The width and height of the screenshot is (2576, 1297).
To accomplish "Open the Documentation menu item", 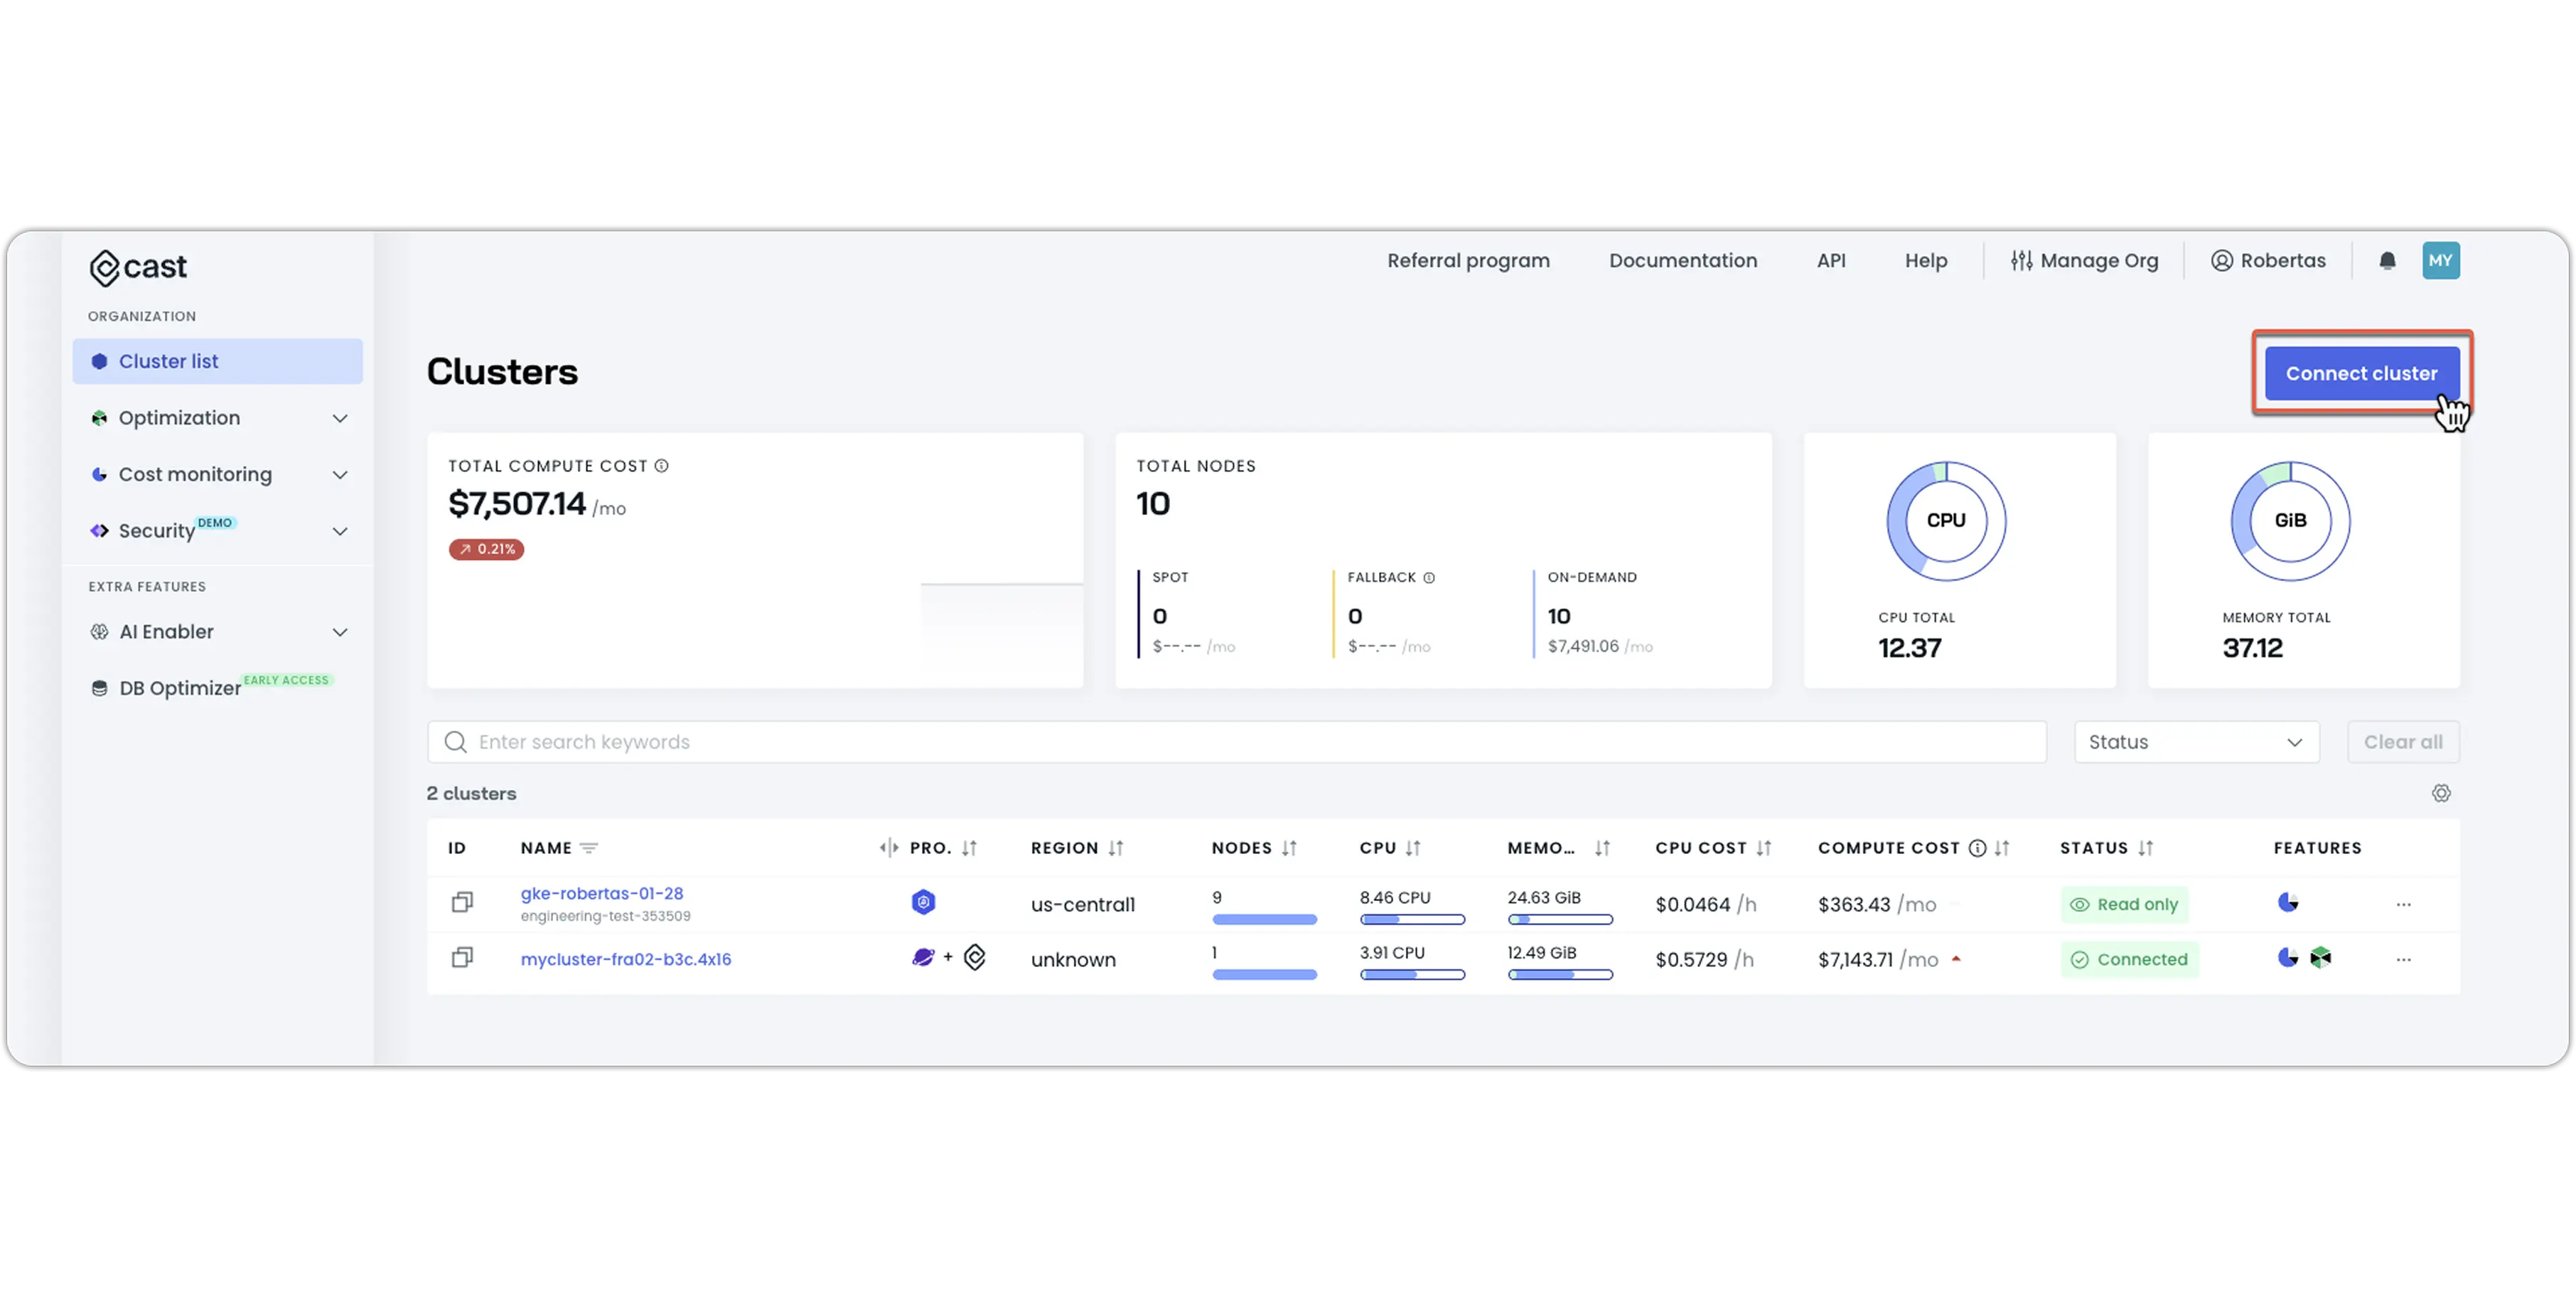I will (x=1683, y=260).
